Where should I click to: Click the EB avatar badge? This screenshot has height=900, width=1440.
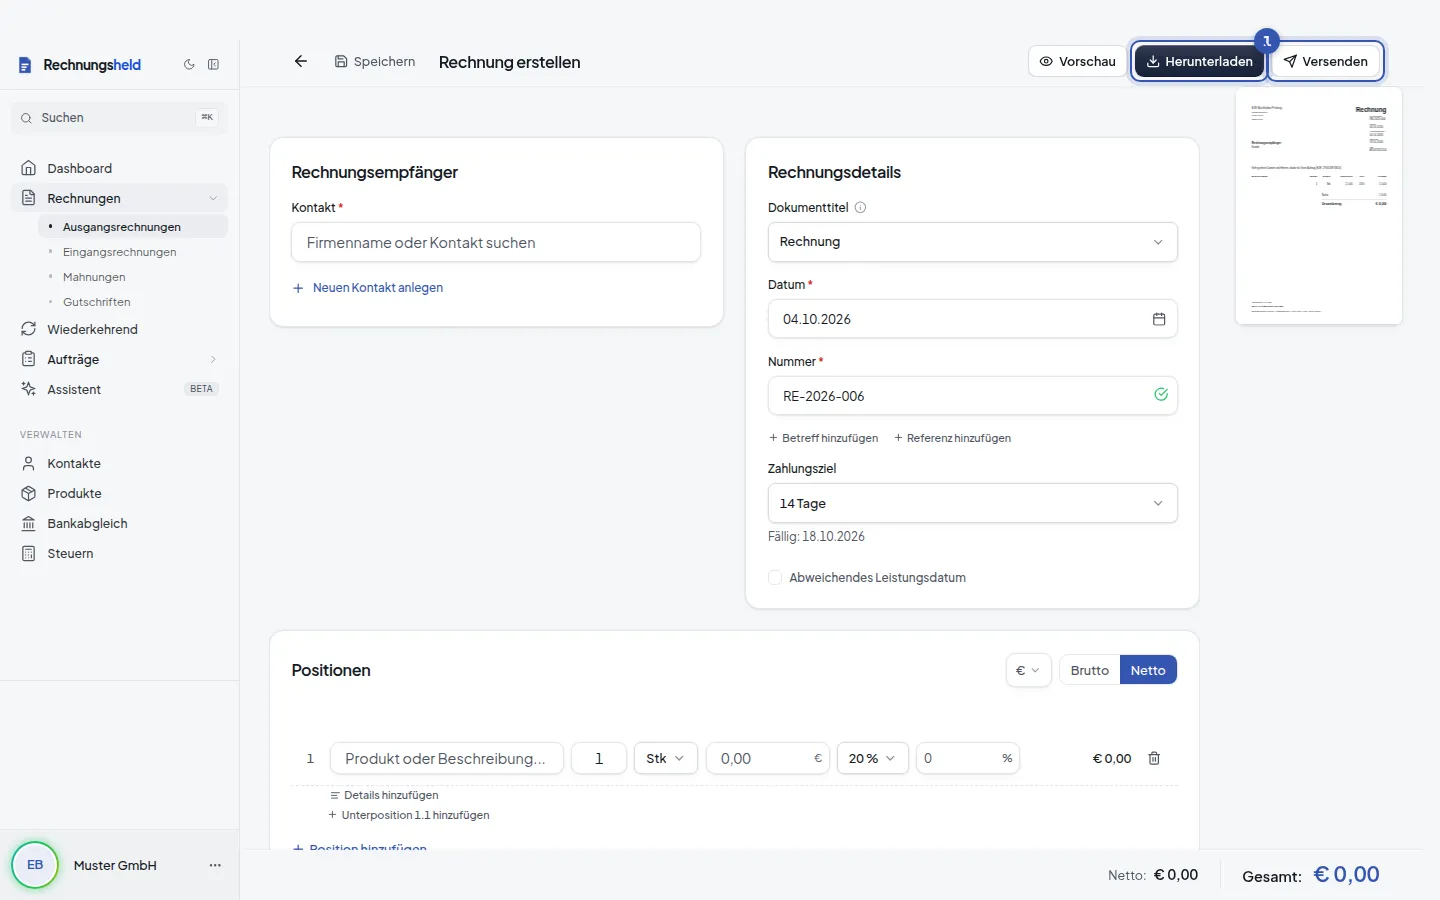click(x=35, y=865)
